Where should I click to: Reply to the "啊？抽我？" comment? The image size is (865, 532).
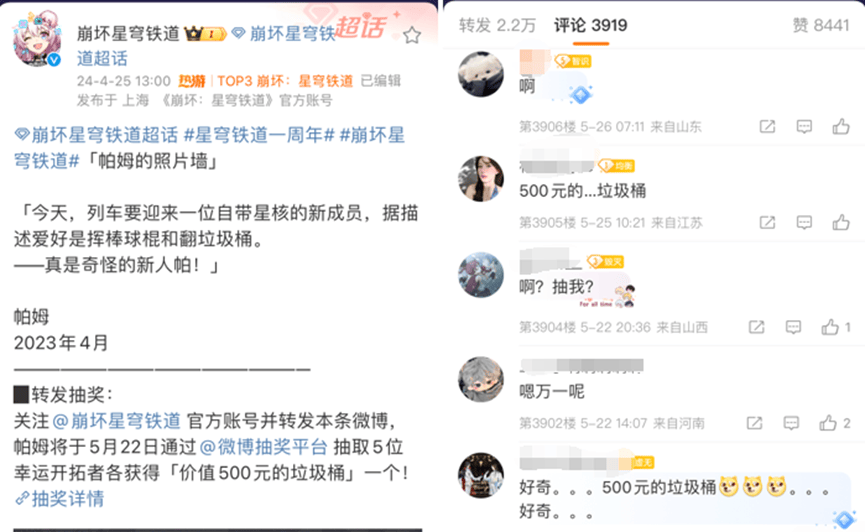coord(793,327)
